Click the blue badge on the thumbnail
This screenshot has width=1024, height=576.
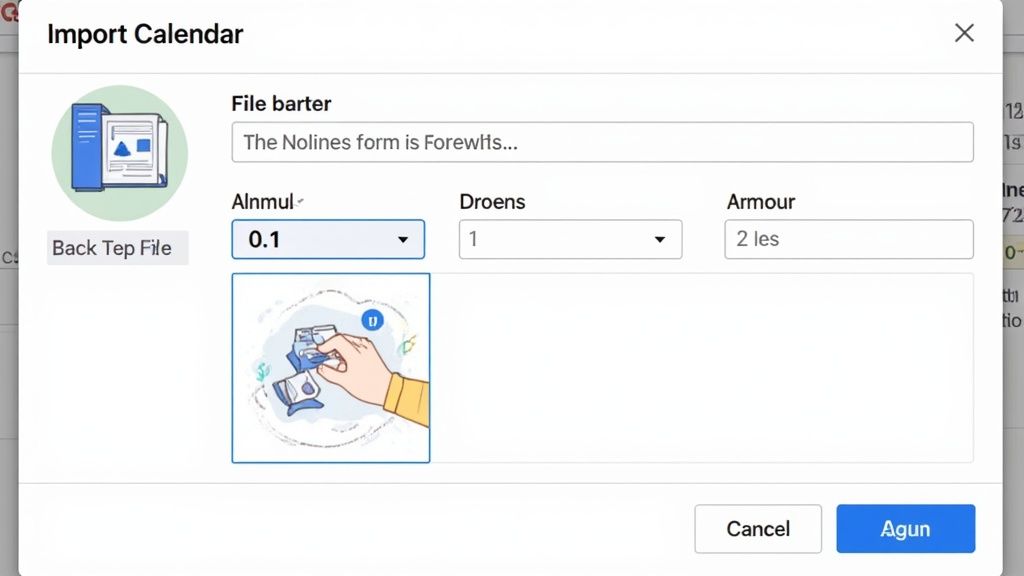372,321
